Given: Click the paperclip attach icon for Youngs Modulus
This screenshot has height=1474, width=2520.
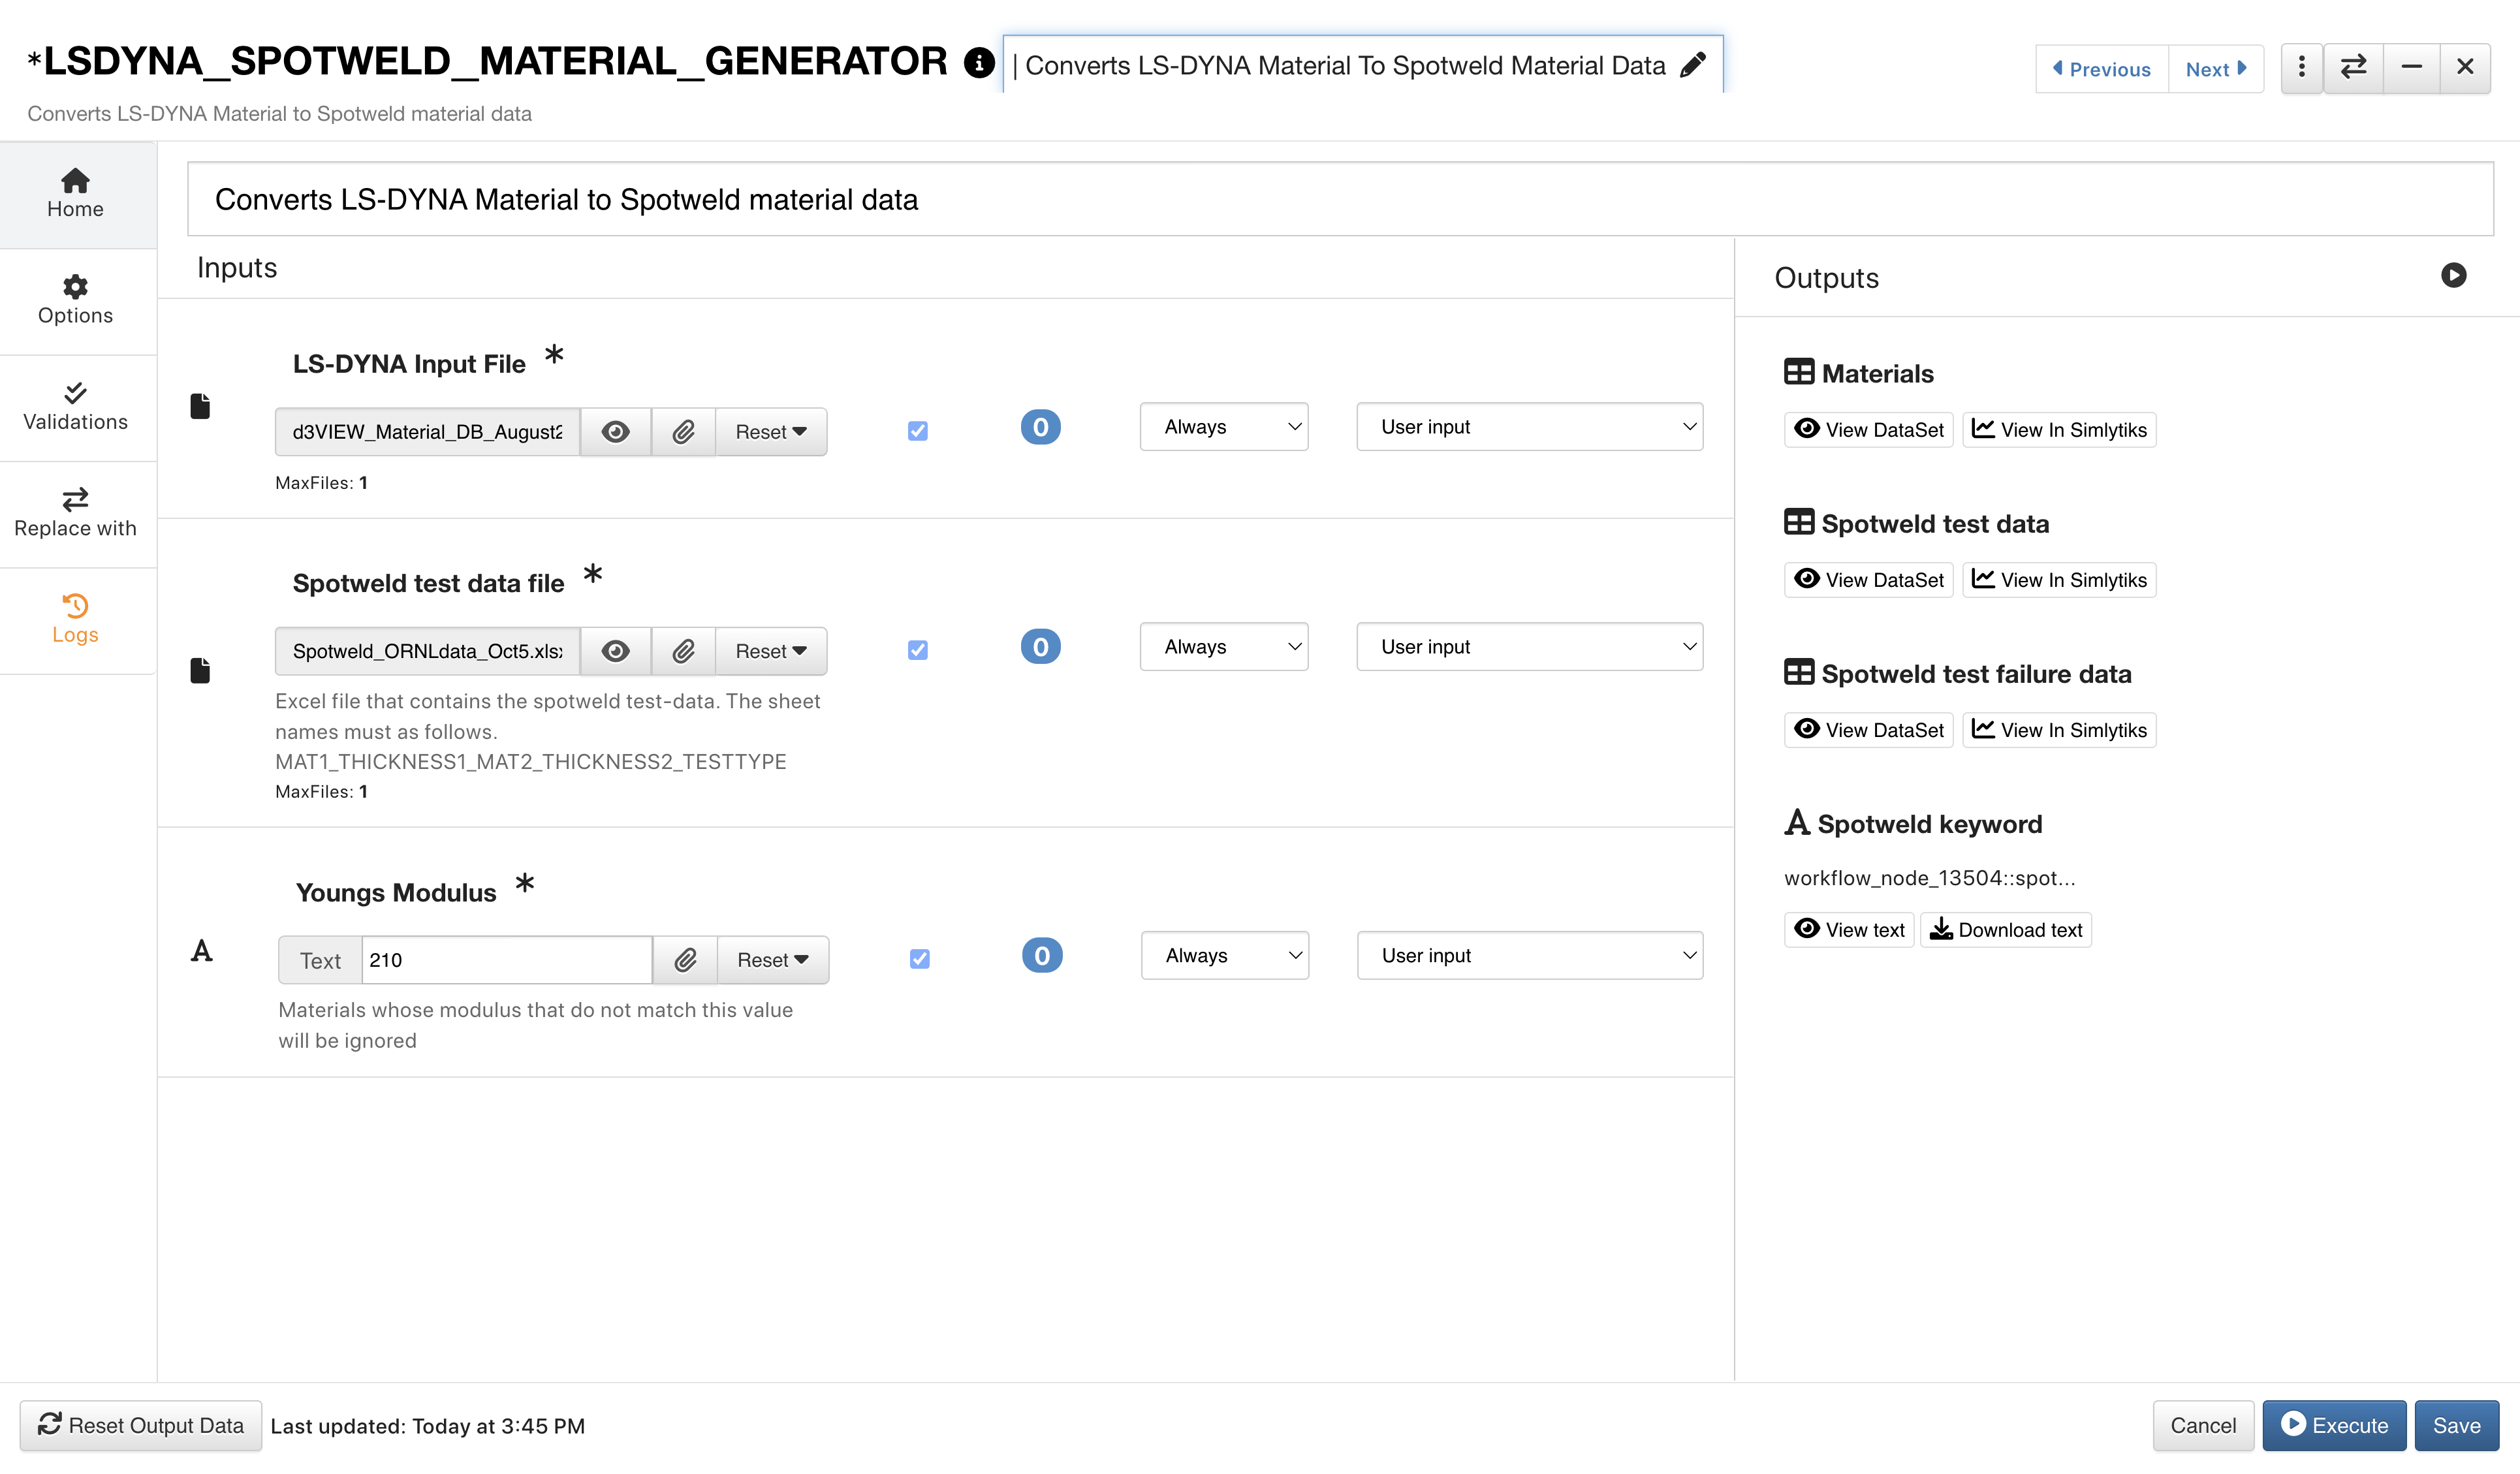Looking at the screenshot, I should pos(685,960).
